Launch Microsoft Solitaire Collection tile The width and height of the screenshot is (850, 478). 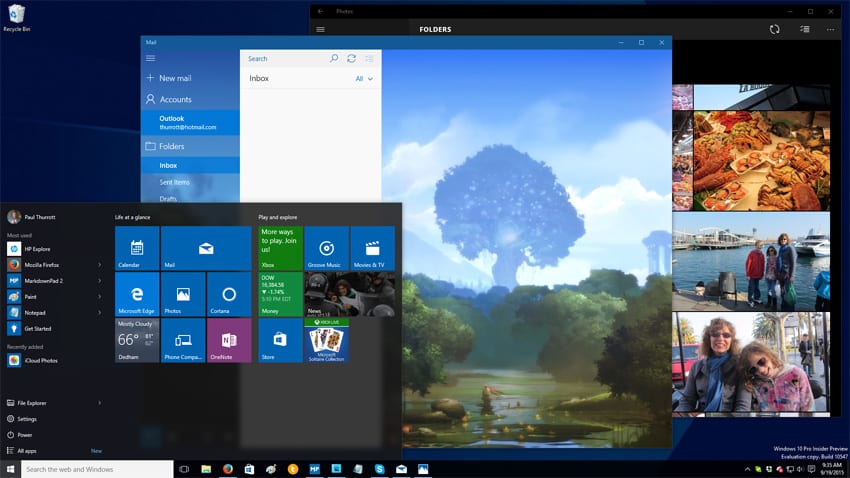pos(326,340)
